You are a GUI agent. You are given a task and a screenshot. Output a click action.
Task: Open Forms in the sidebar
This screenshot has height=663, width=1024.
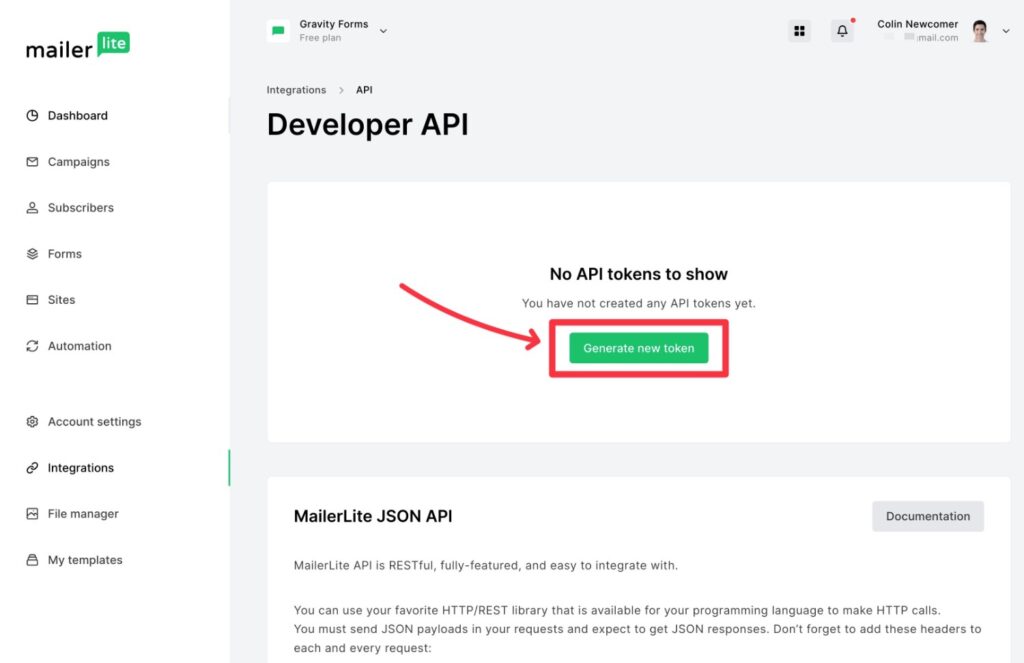(x=64, y=254)
